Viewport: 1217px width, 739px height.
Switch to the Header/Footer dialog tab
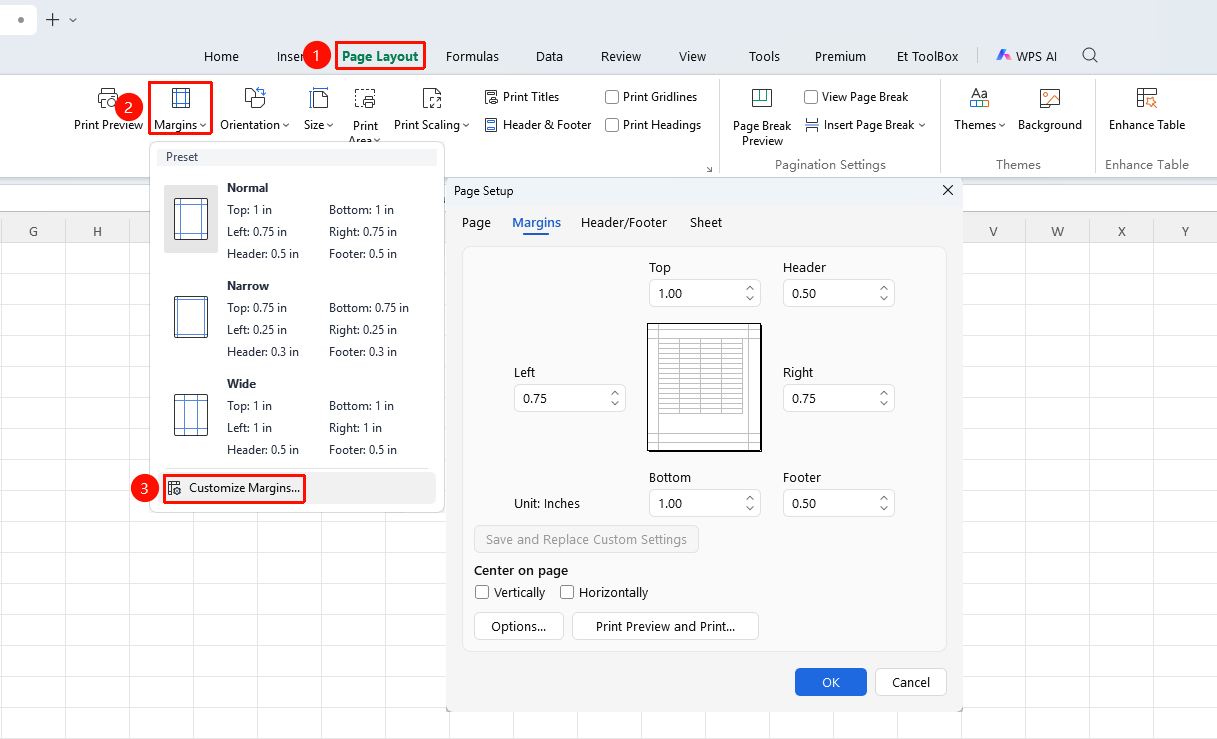pos(624,222)
